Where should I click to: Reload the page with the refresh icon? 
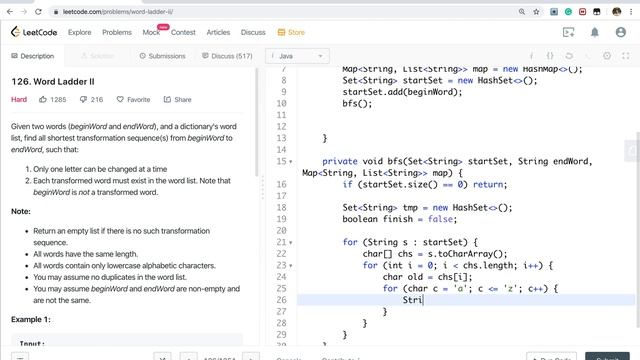pos(38,12)
